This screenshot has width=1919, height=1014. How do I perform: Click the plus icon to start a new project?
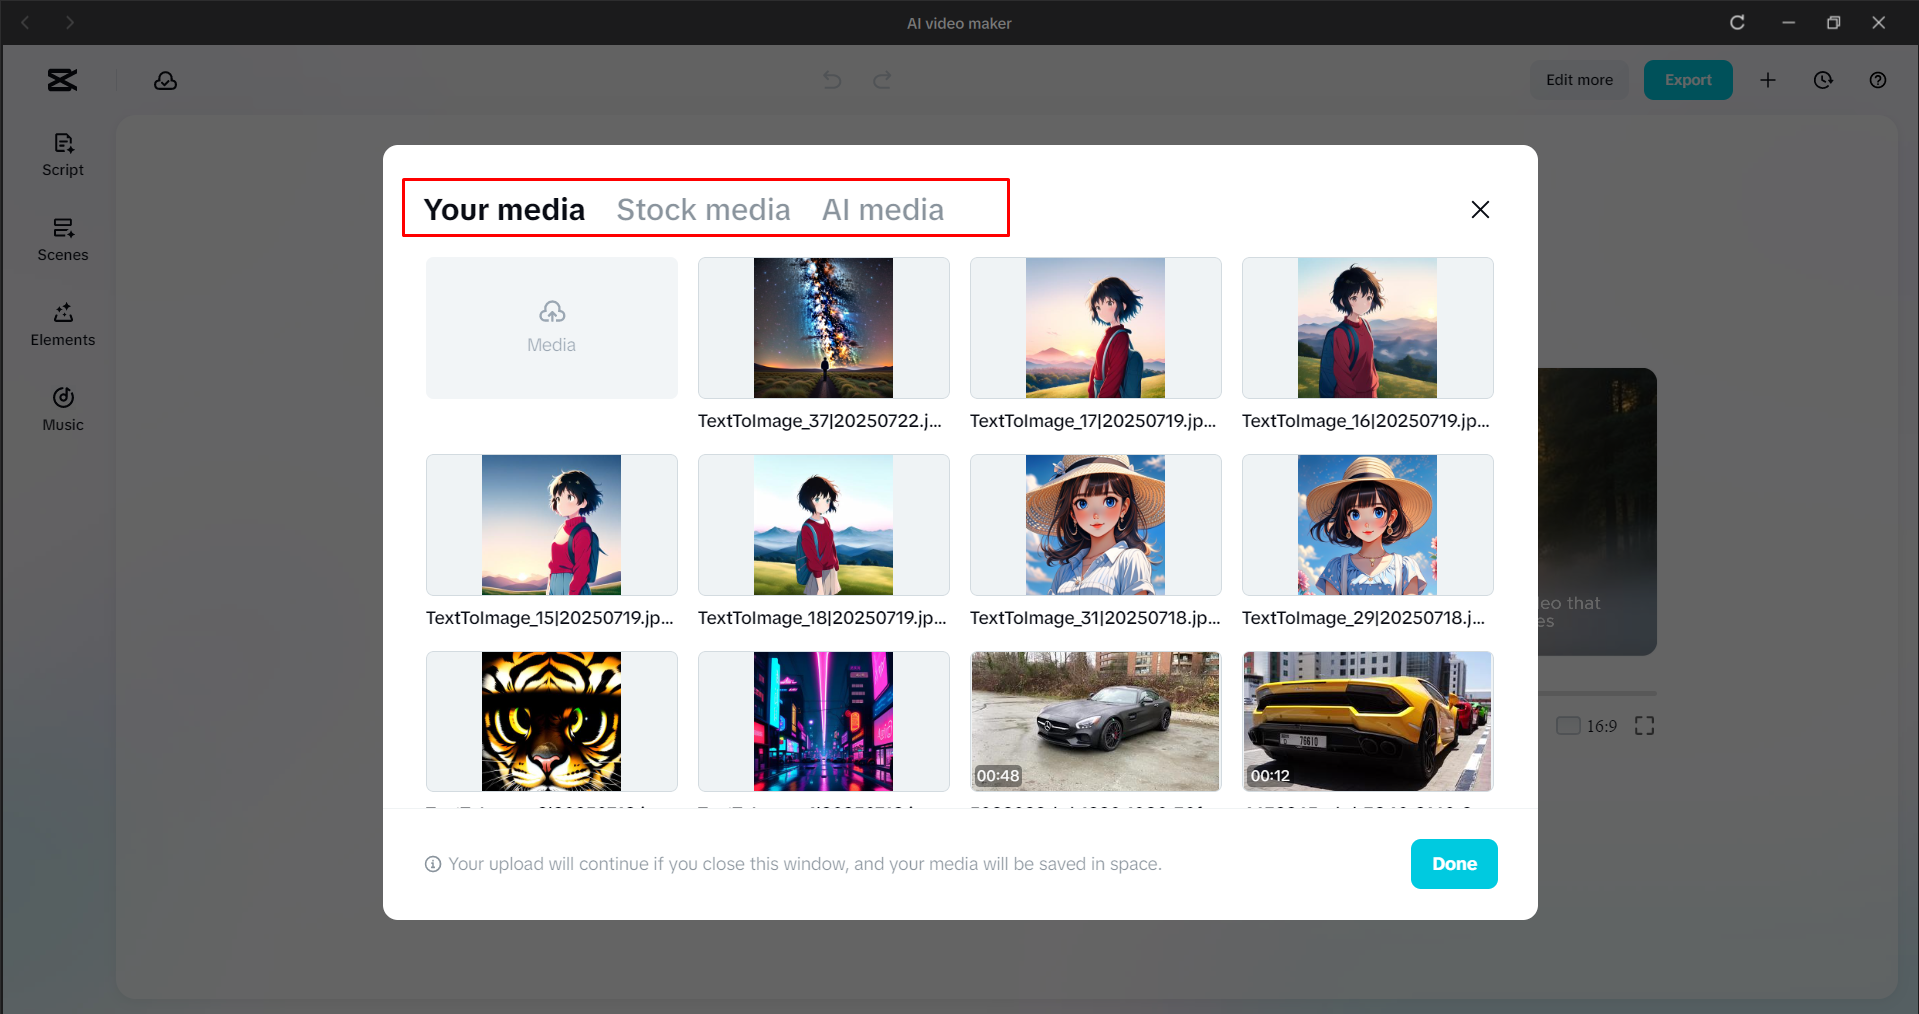tap(1768, 80)
